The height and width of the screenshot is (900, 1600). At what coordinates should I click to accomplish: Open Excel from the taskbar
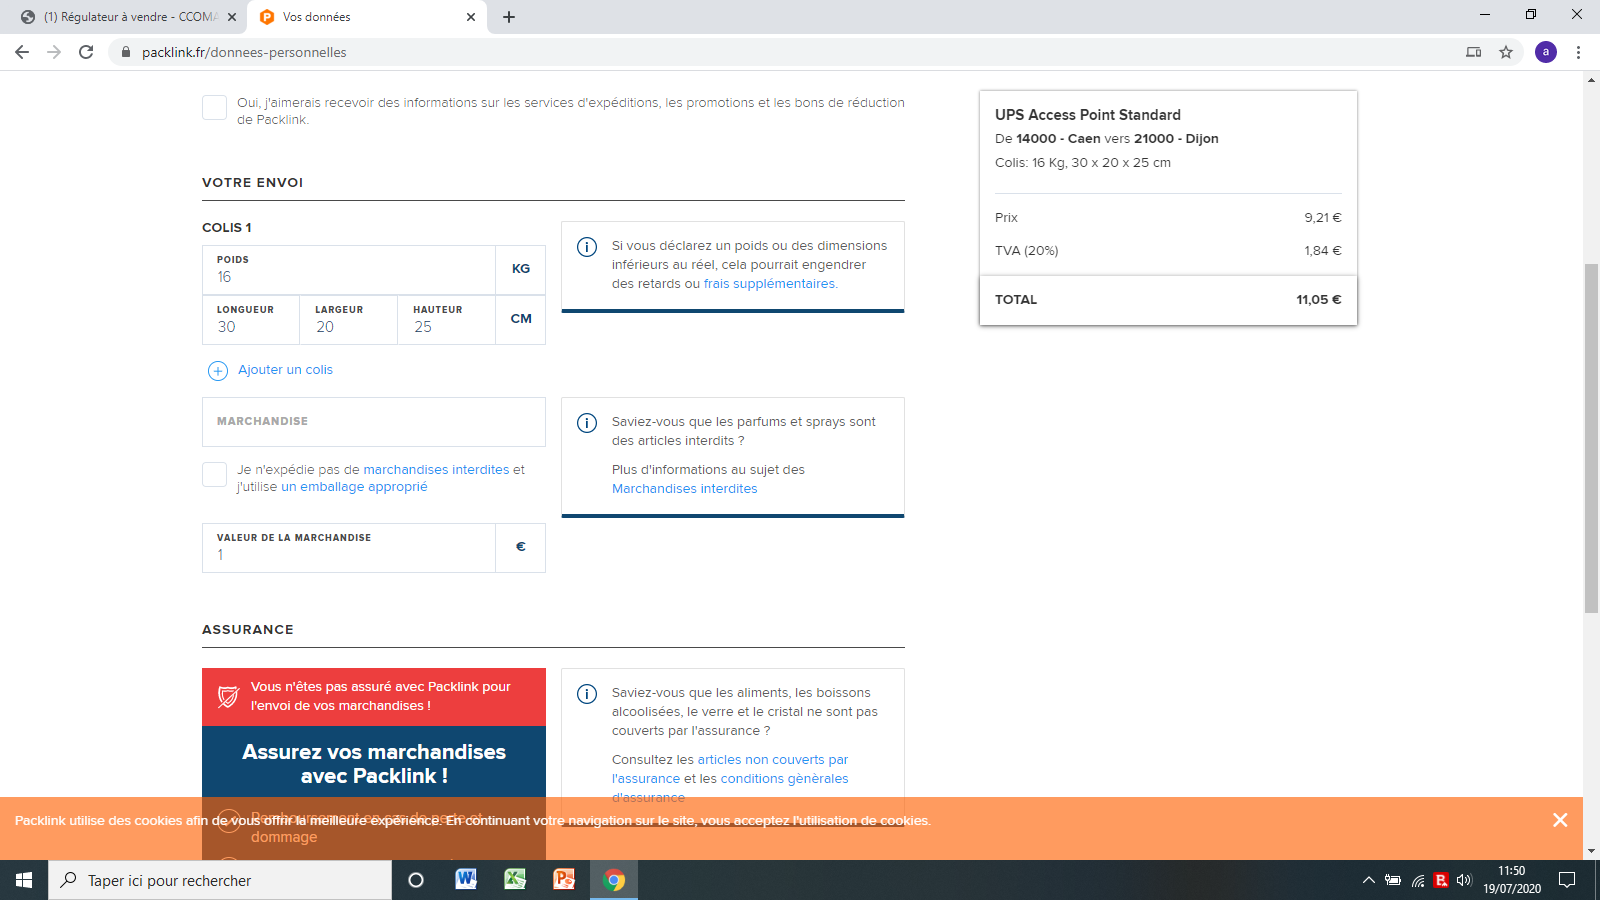click(x=515, y=880)
